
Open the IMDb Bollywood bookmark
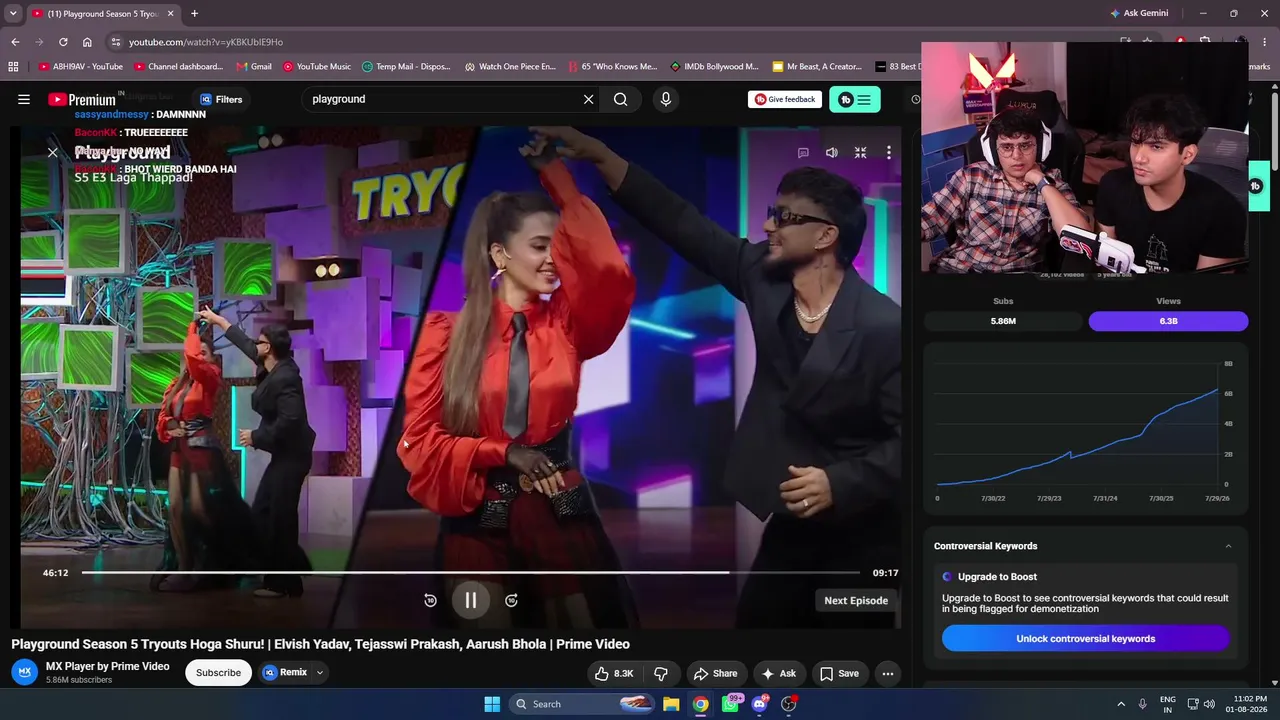tap(714, 67)
